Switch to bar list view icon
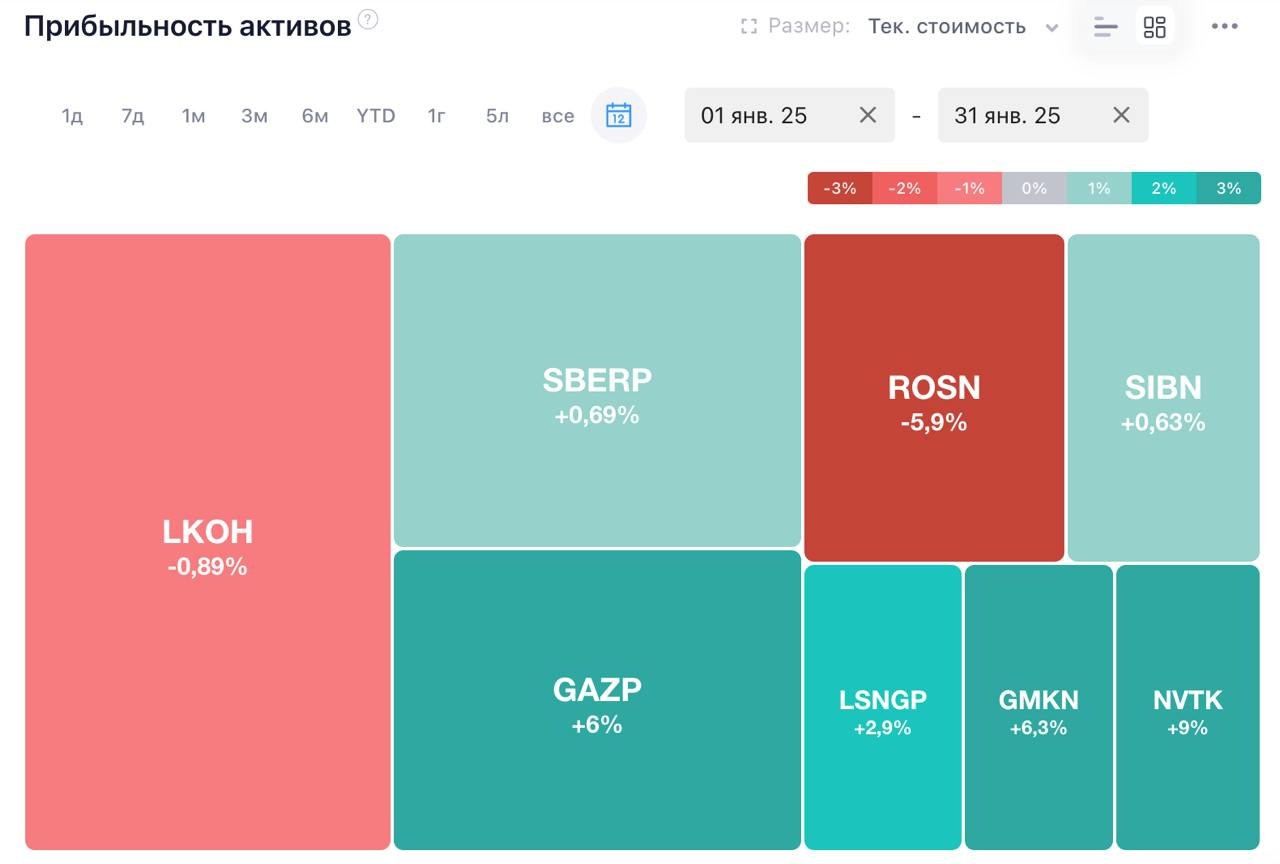Image resolution: width=1280 pixels, height=864 pixels. 1106,27
